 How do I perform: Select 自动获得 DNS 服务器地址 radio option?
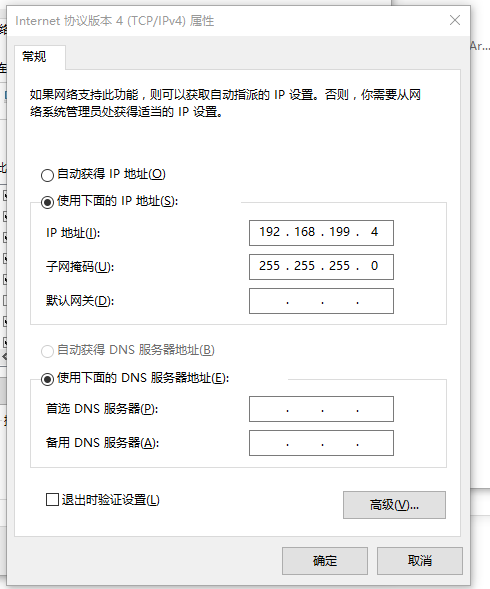[47, 351]
